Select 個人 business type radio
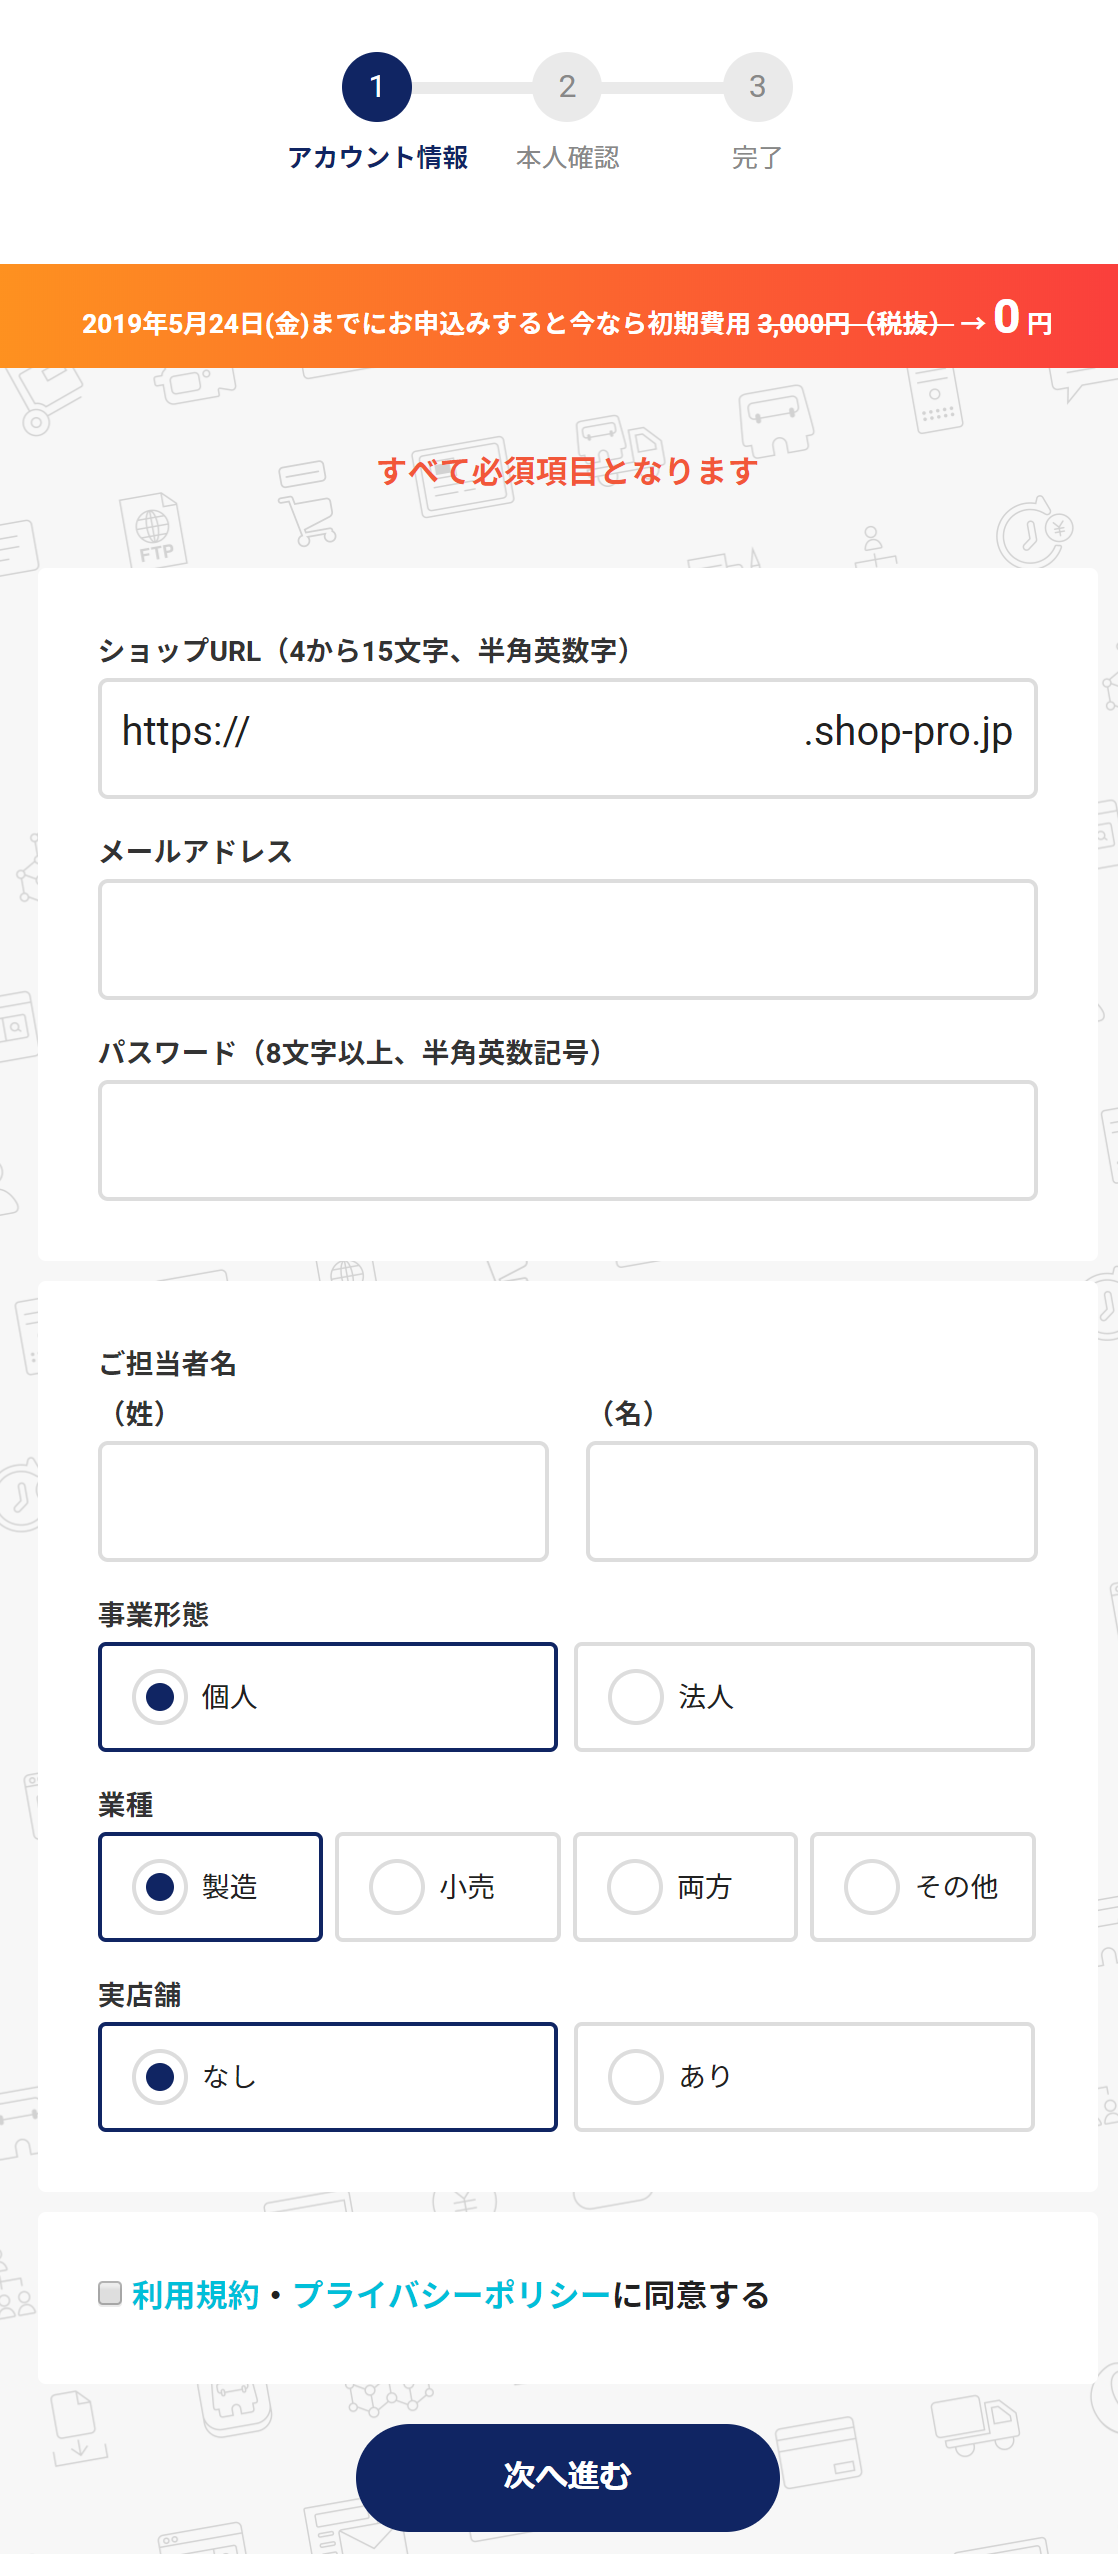The image size is (1118, 2554). pyautogui.click(x=328, y=1697)
